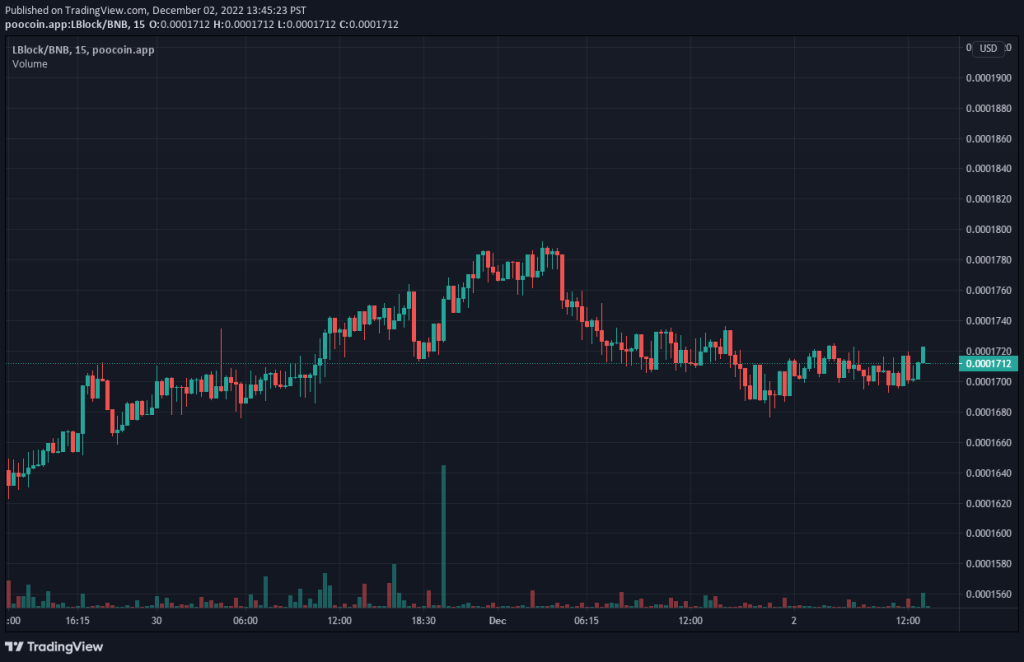Select the 30 date marker on time axis

click(x=157, y=620)
